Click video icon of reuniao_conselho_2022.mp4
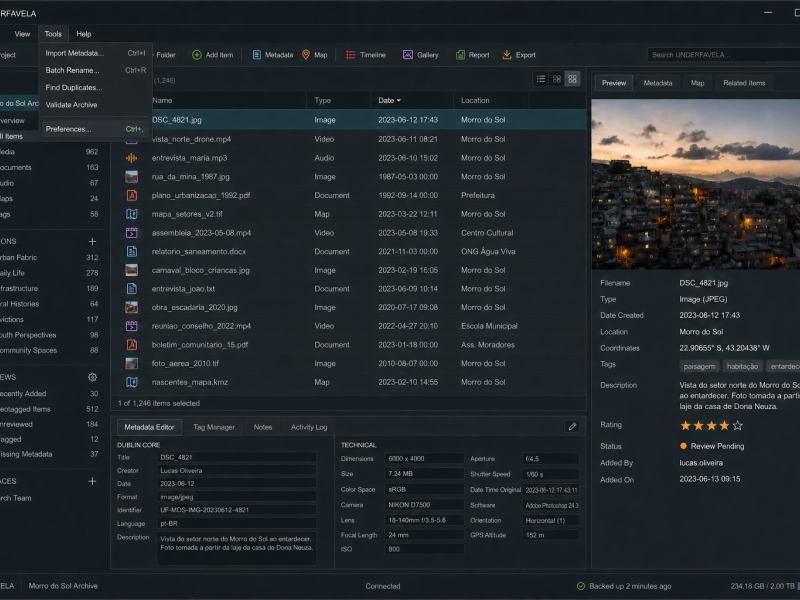The image size is (800, 600). (x=132, y=326)
